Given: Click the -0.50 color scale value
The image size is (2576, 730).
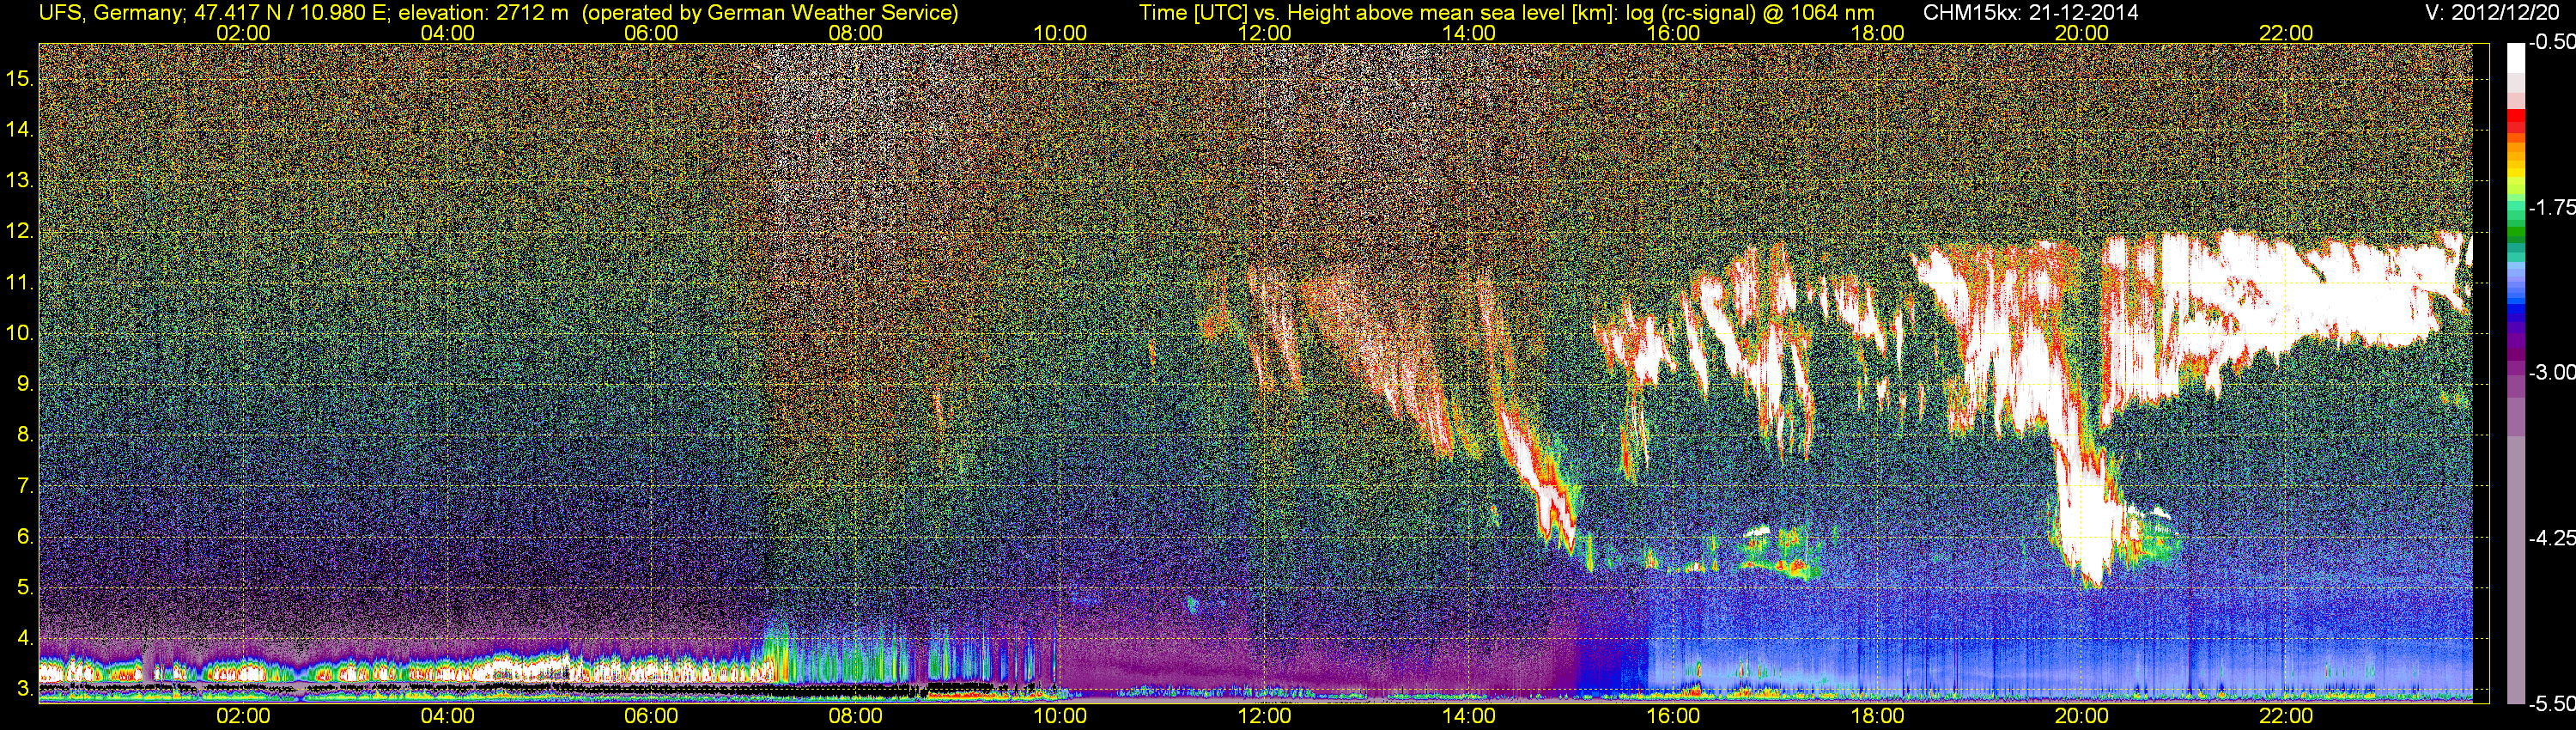Looking at the screenshot, I should click(2551, 43).
